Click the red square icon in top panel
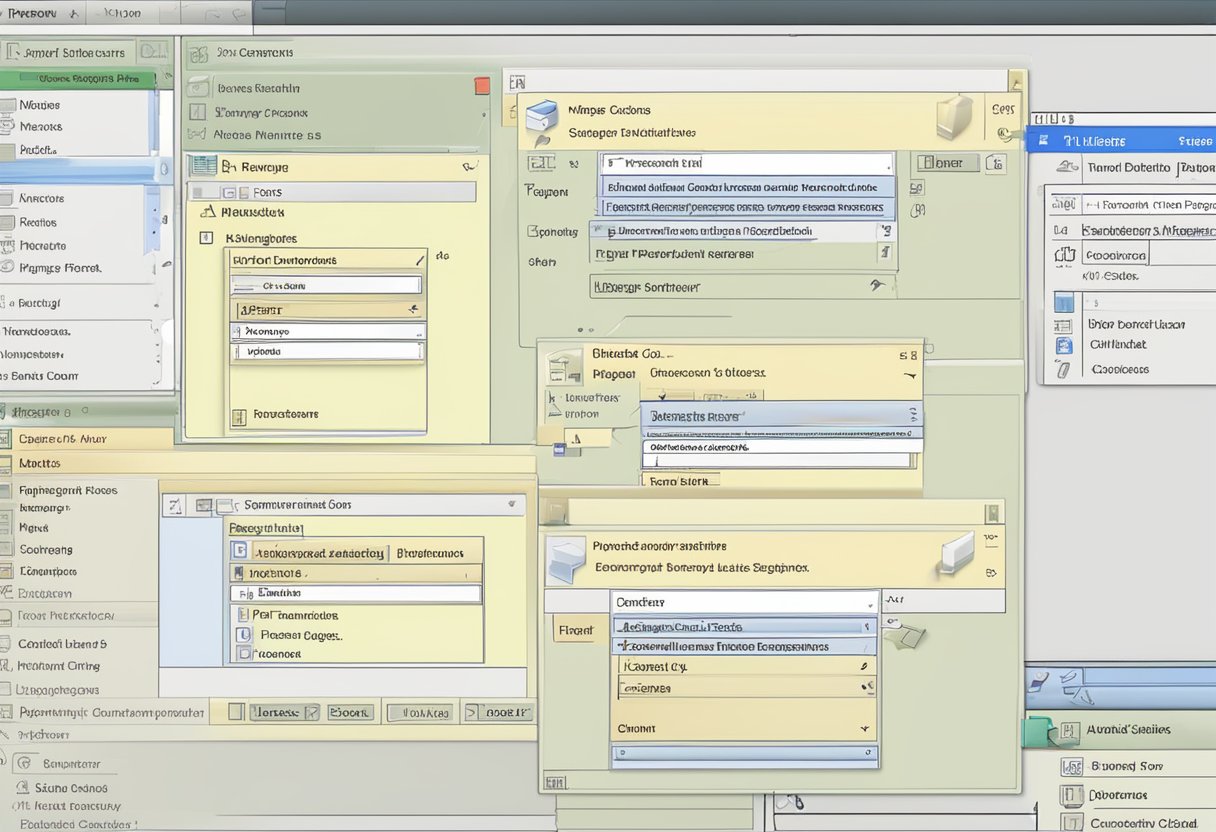 [482, 86]
